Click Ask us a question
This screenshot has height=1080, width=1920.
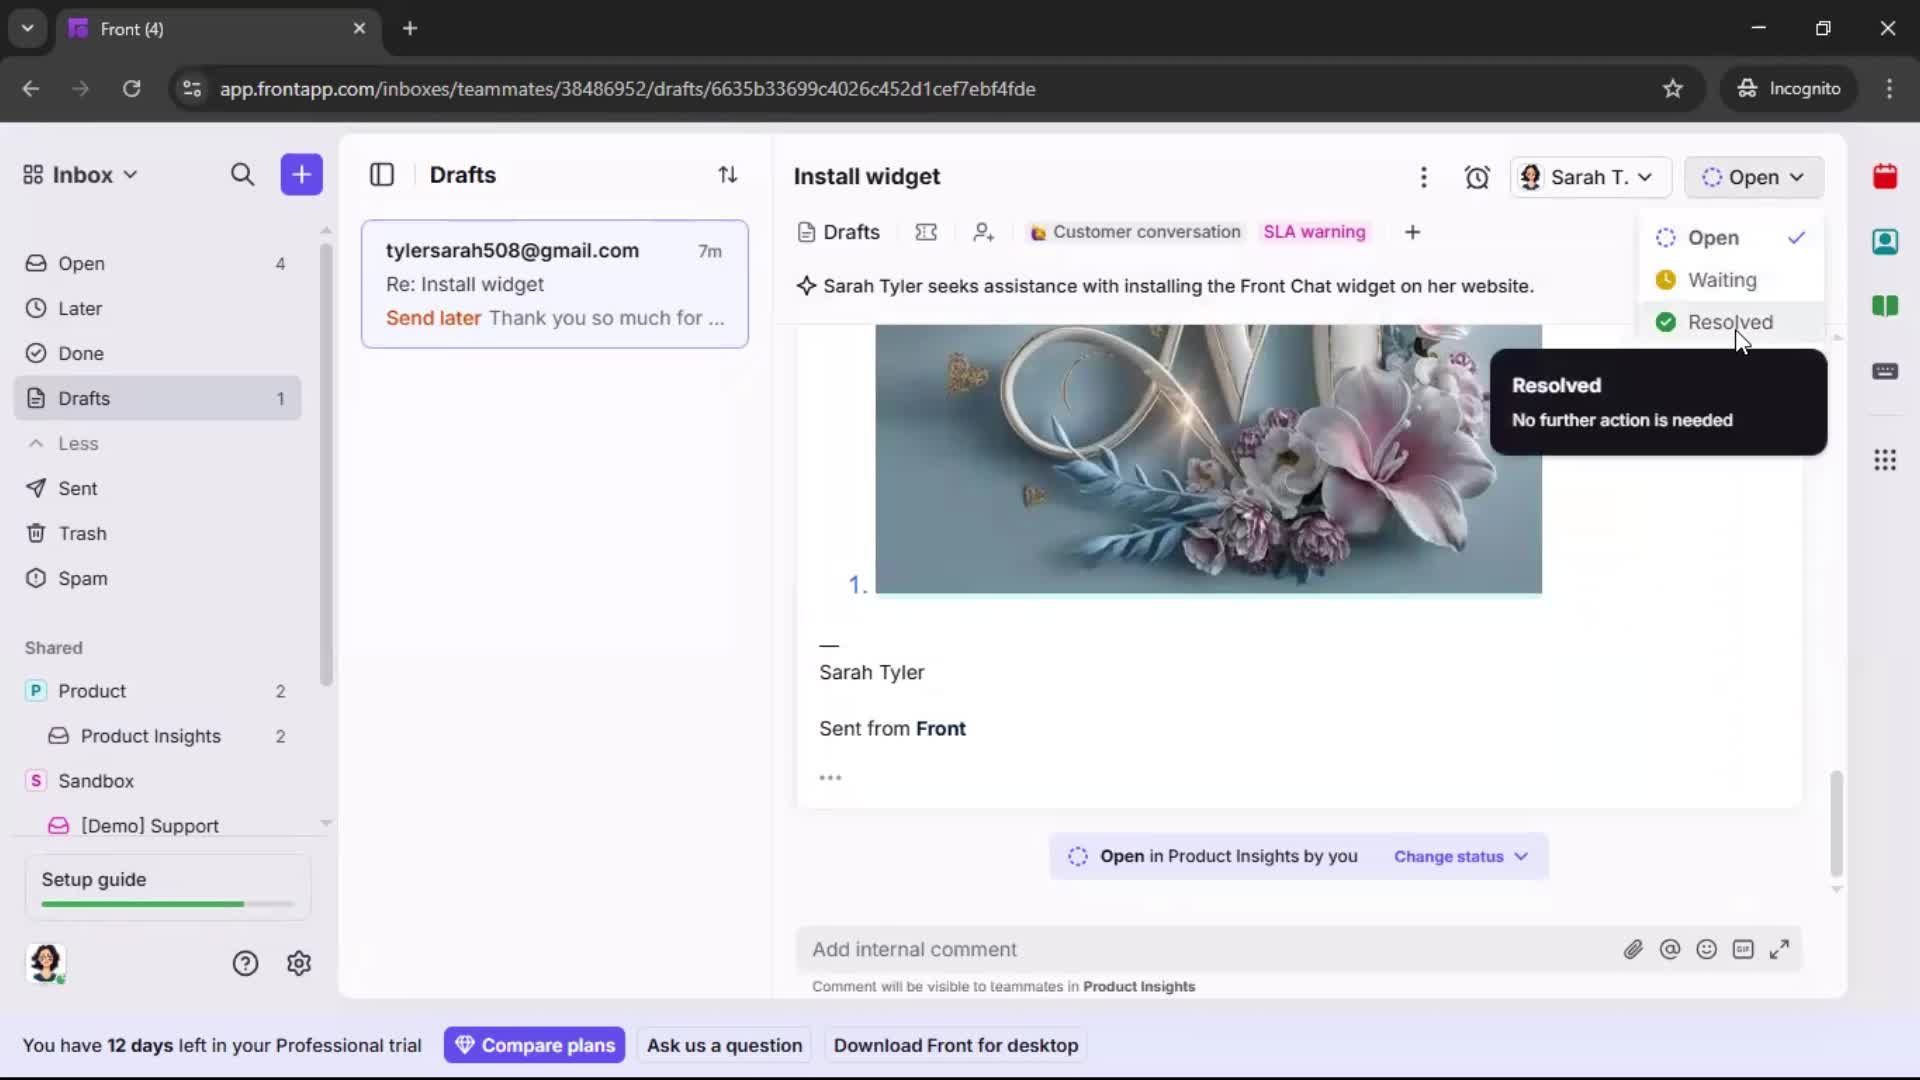pyautogui.click(x=724, y=1045)
